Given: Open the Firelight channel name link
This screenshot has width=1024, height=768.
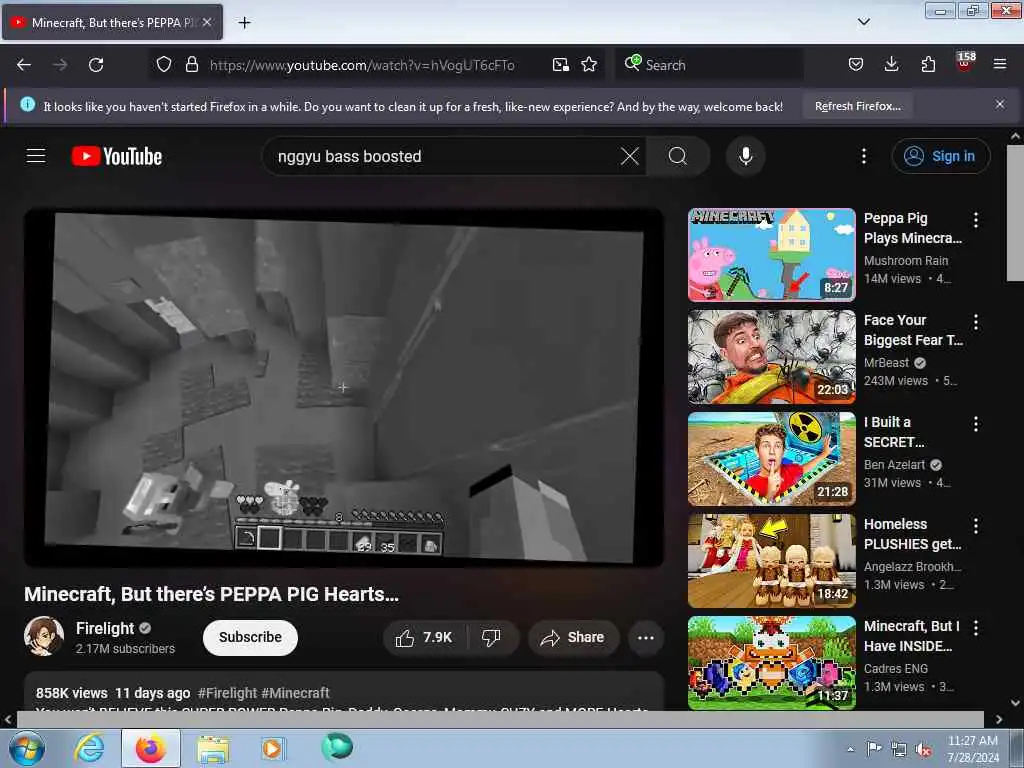Looking at the screenshot, I should point(104,628).
